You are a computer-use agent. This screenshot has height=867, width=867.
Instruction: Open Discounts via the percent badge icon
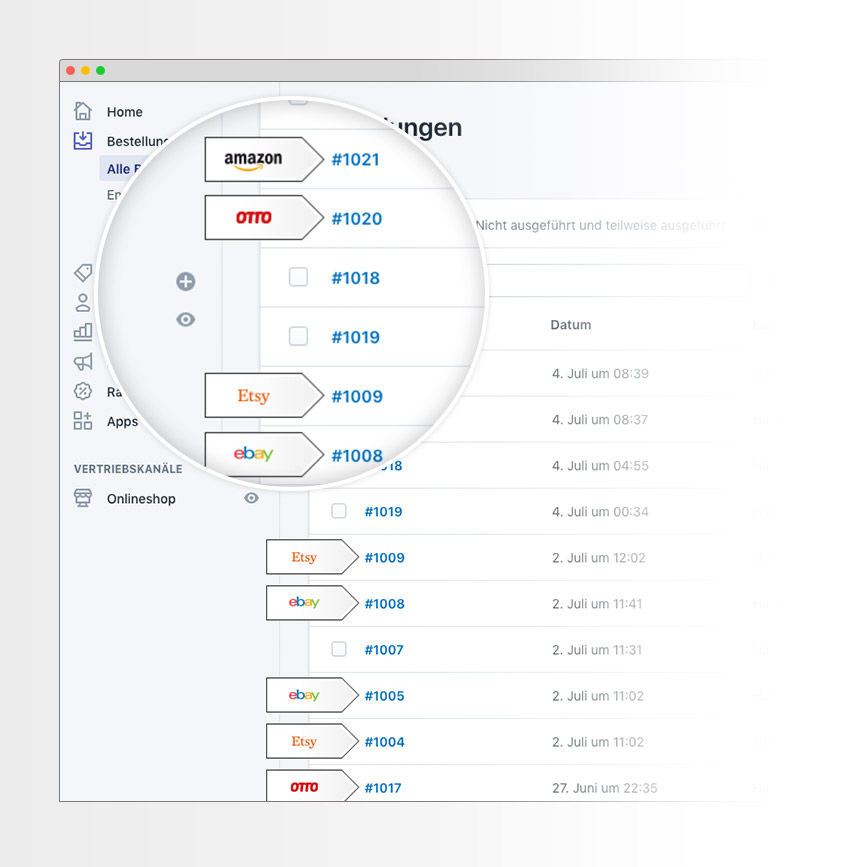click(83, 391)
